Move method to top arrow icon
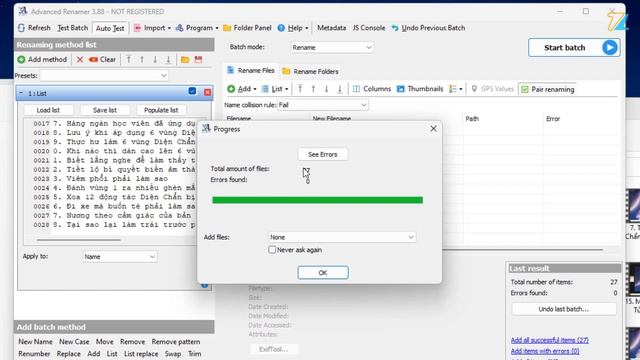Viewport: 640px width, 360px height. [129, 60]
